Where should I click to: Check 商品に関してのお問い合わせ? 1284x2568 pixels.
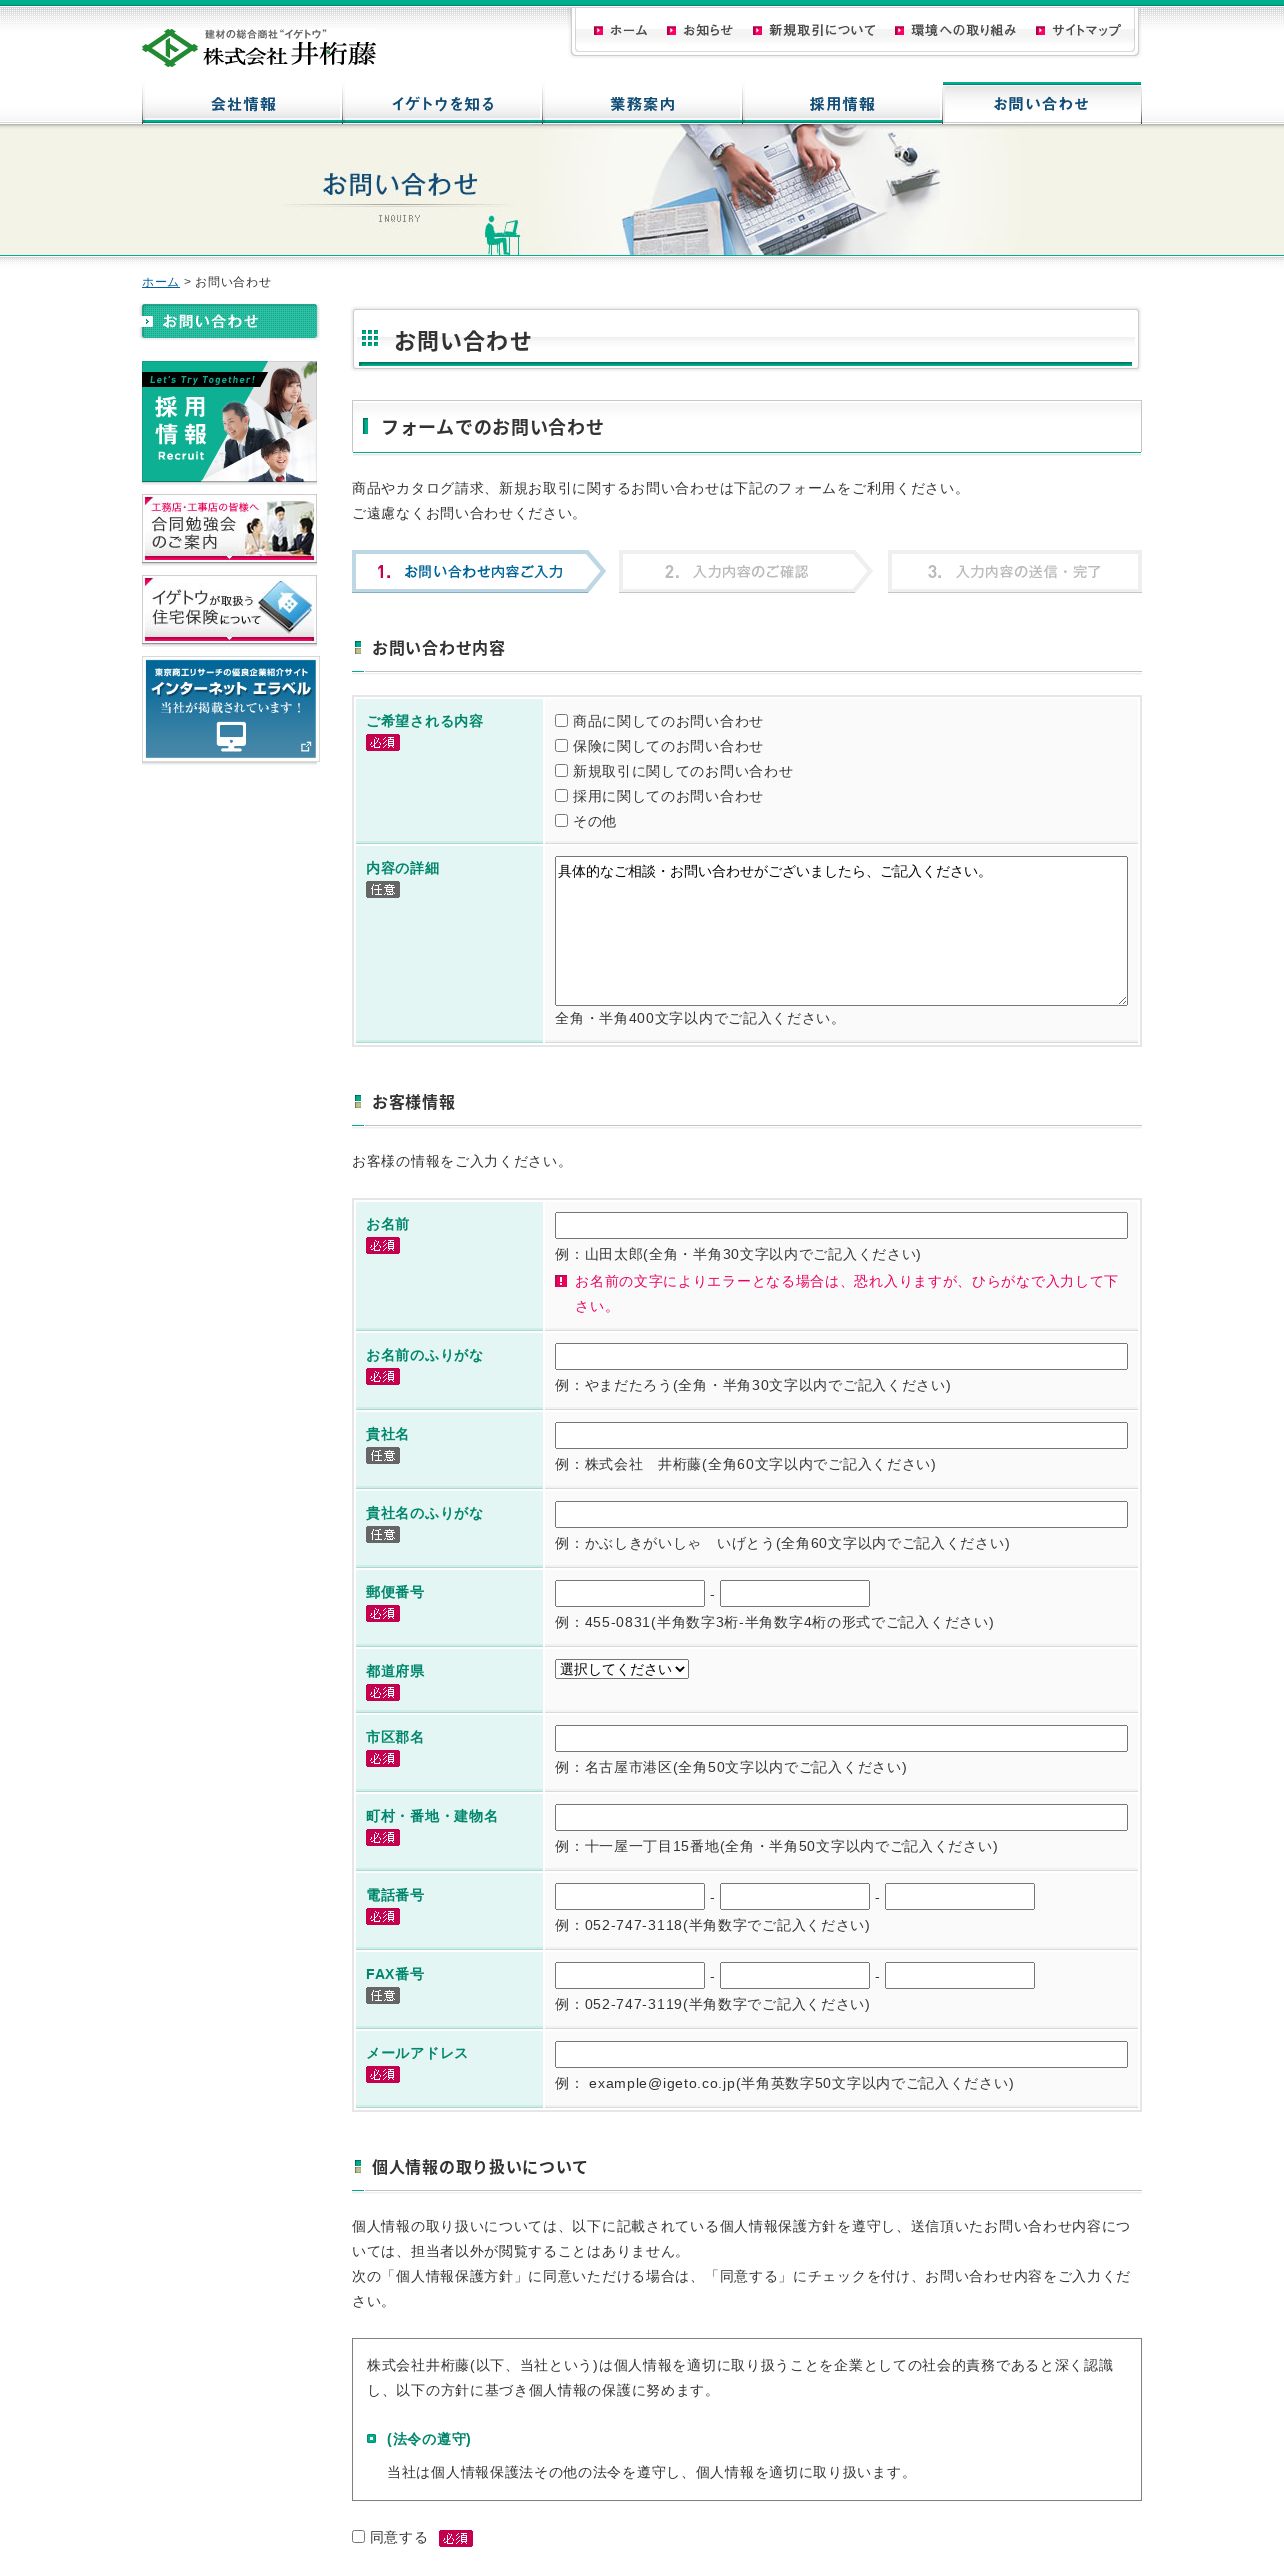tap(561, 721)
